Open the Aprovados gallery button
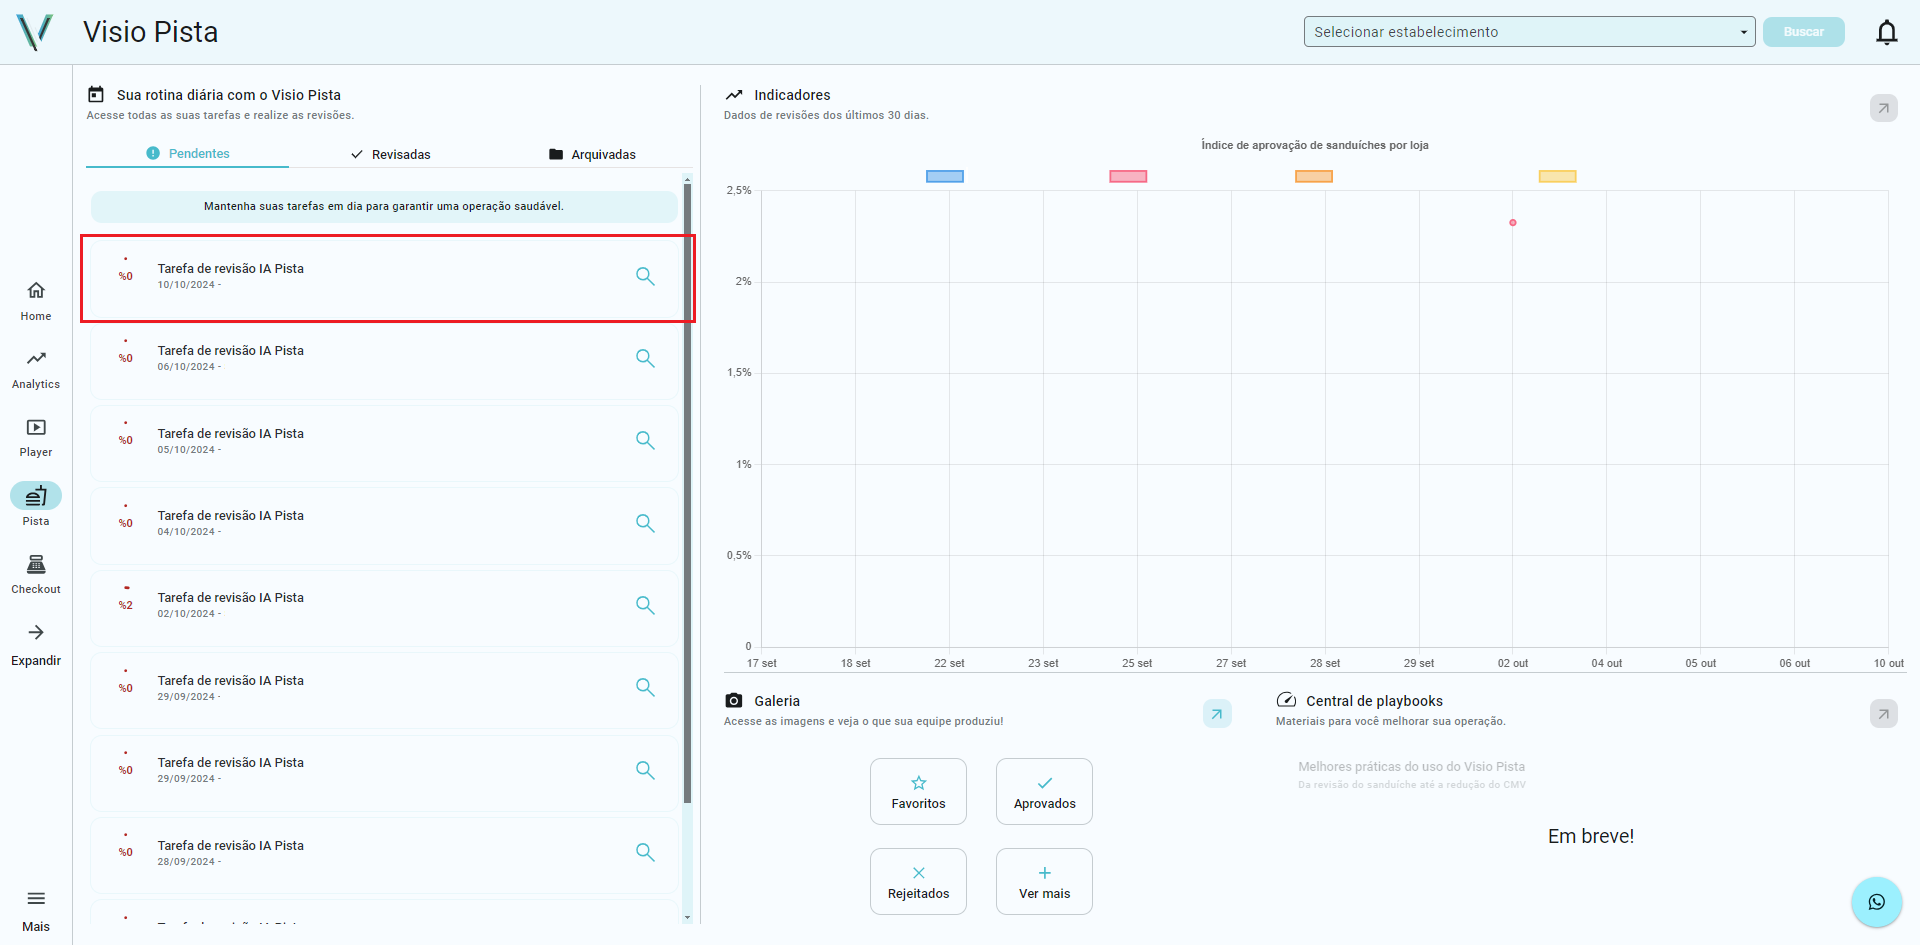 pos(1044,792)
